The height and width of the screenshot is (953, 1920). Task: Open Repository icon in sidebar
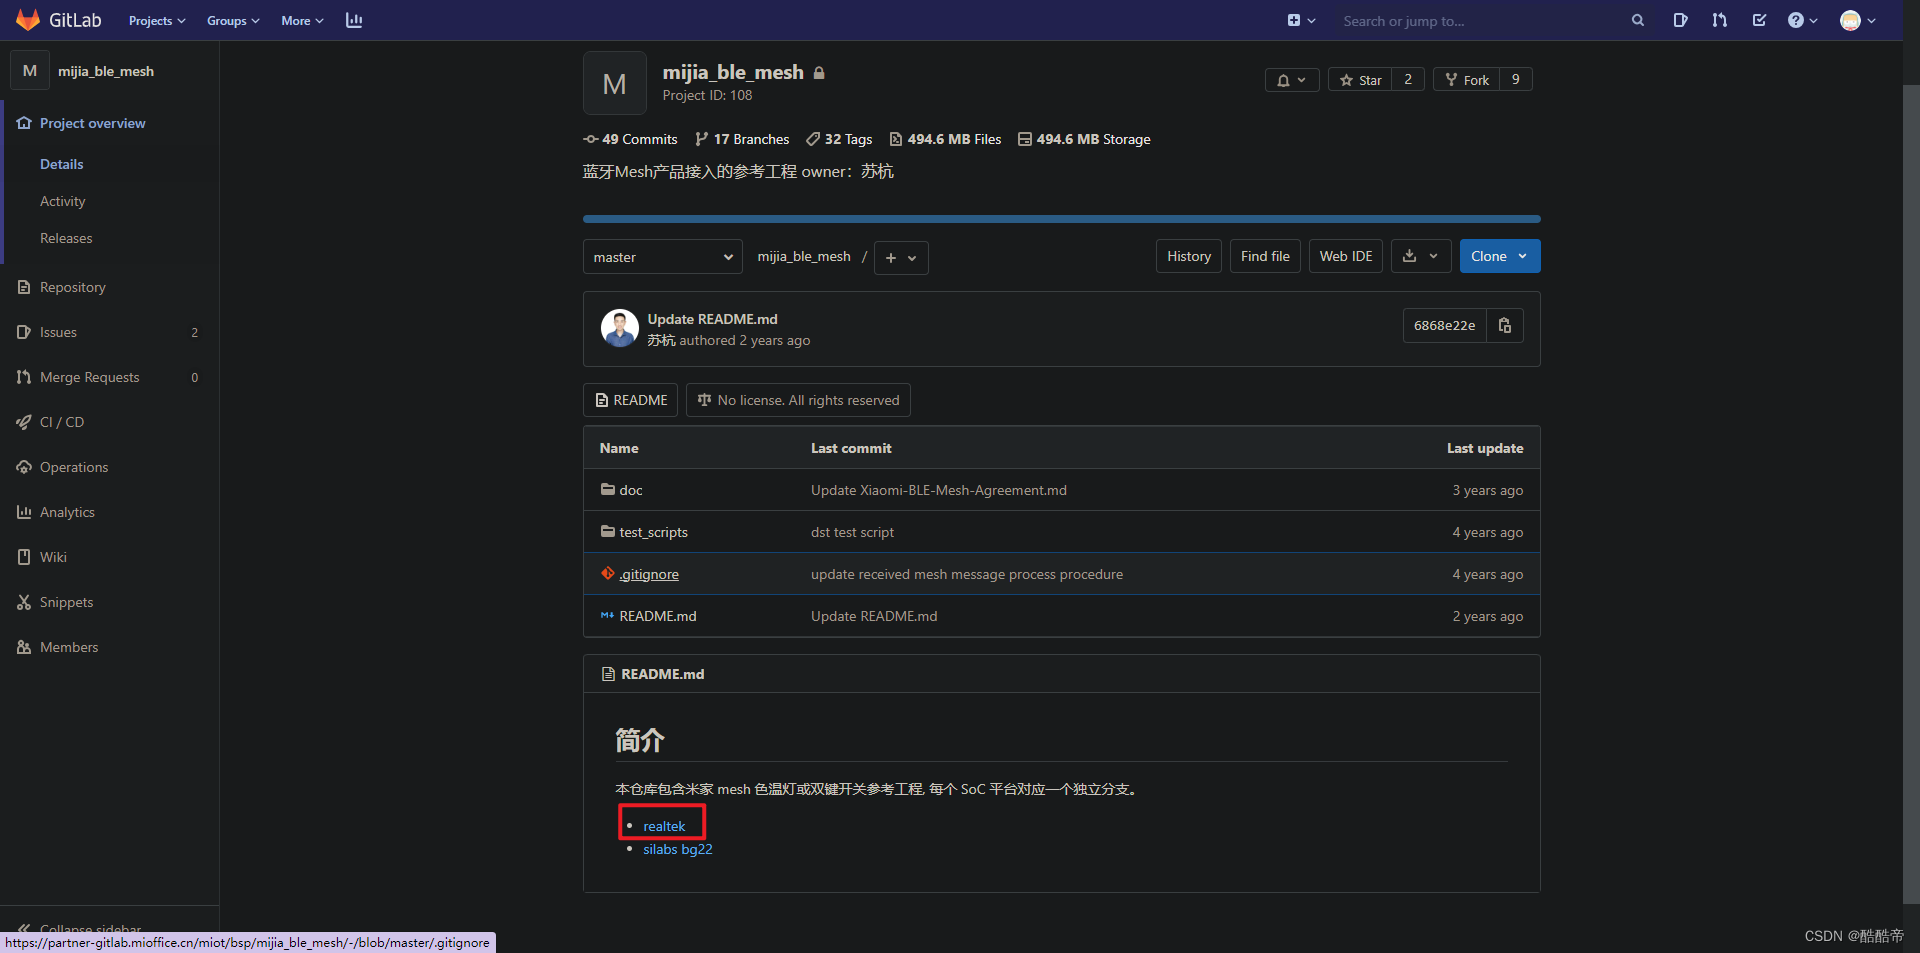click(x=24, y=287)
